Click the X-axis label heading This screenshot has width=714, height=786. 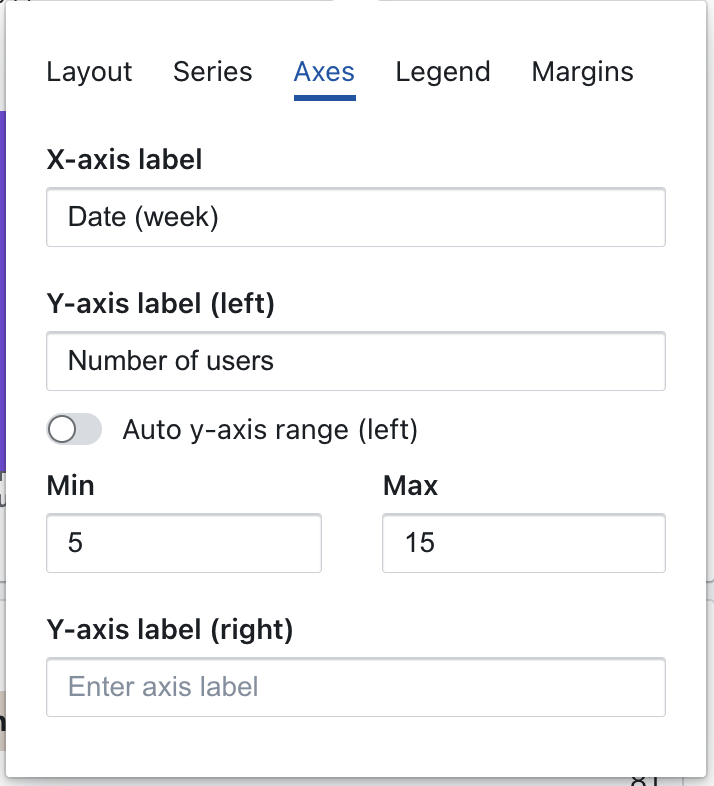point(124,159)
